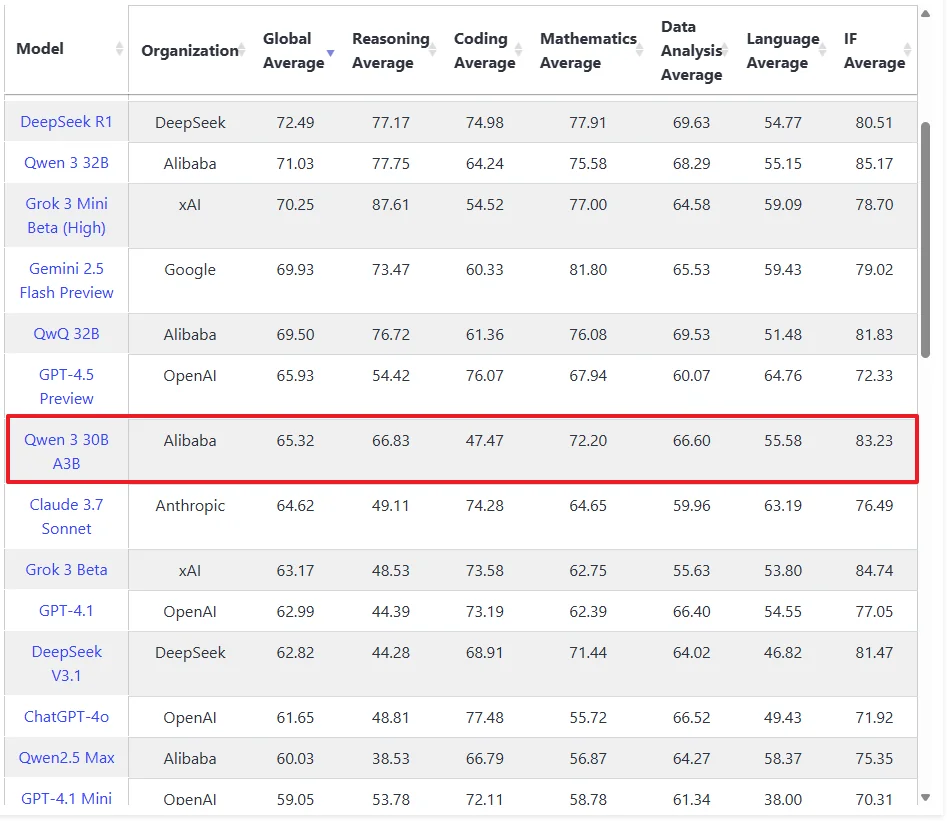The width and height of the screenshot is (947, 821).
Task: Open the ChatGPT-4o link
Action: click(x=66, y=716)
